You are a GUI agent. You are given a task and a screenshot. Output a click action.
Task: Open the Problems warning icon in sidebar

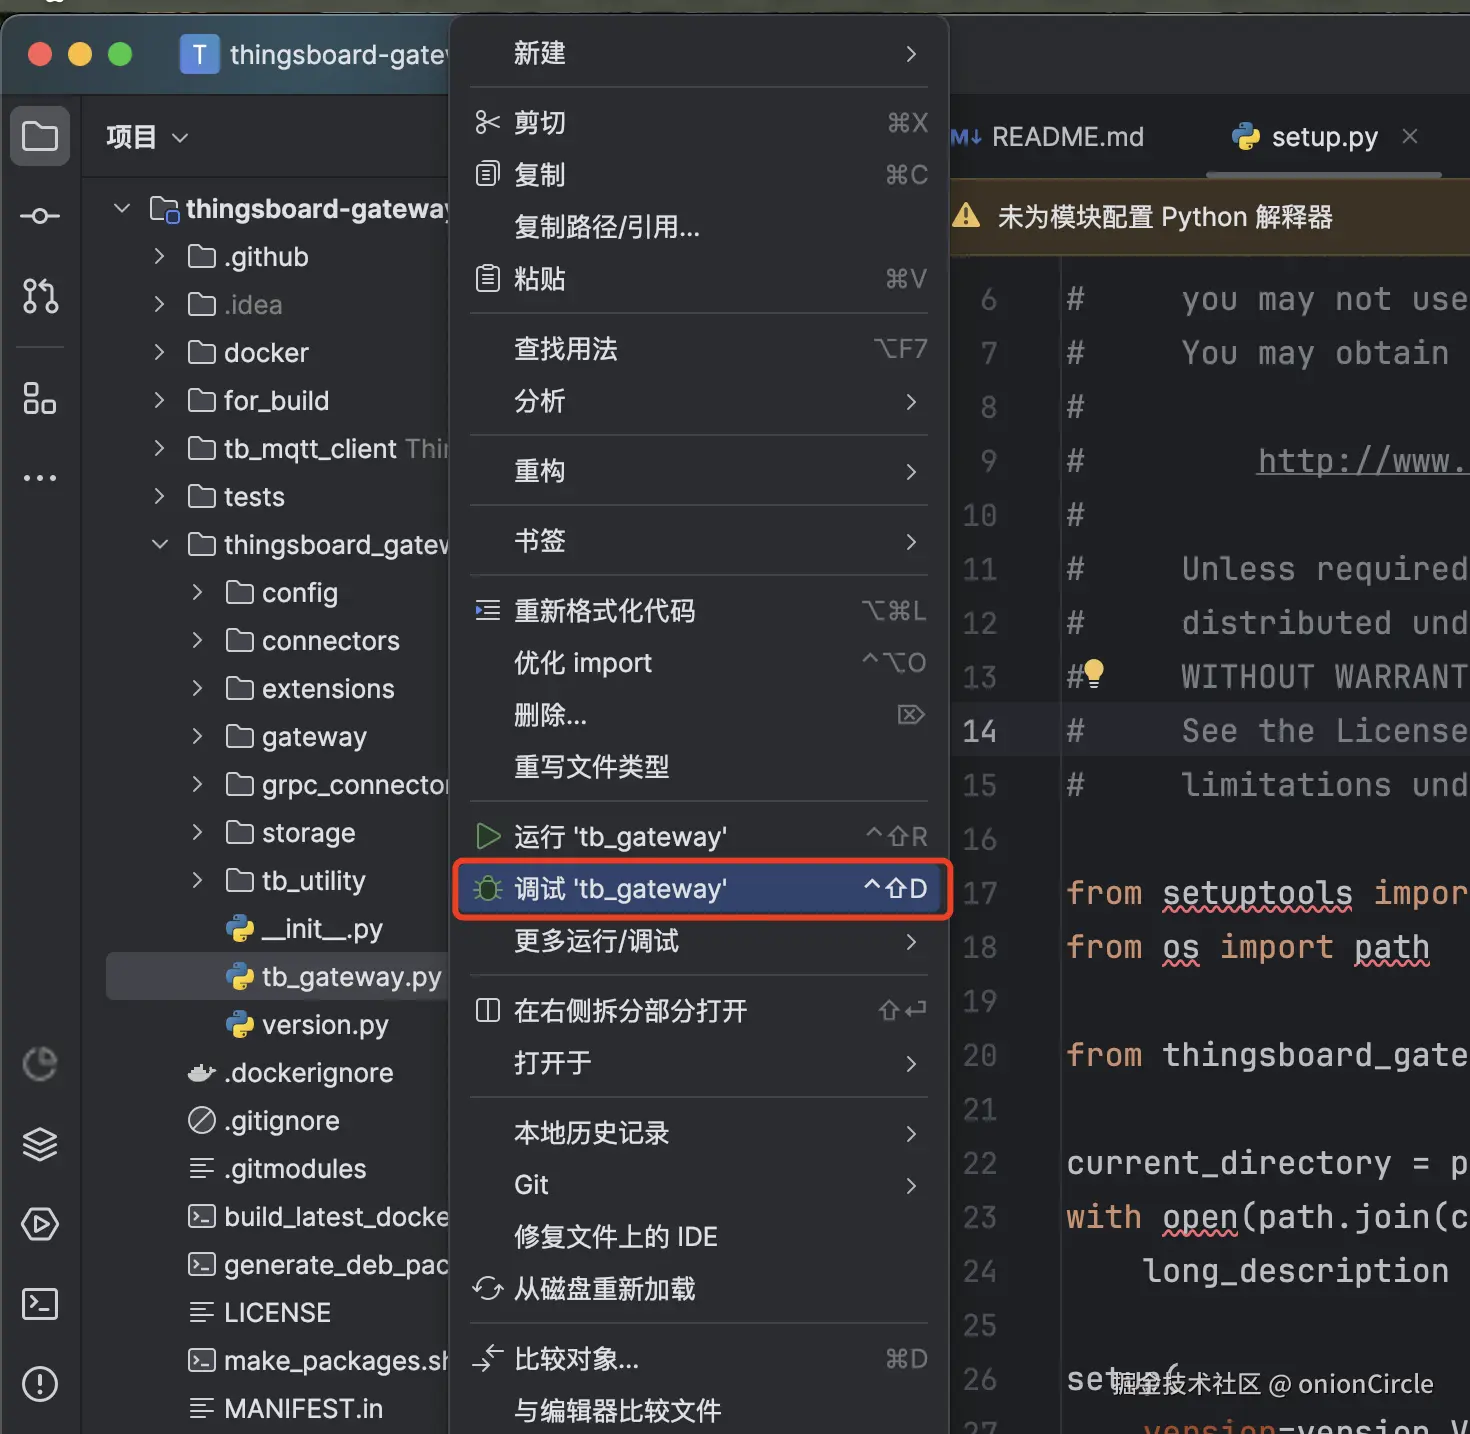(40, 1384)
